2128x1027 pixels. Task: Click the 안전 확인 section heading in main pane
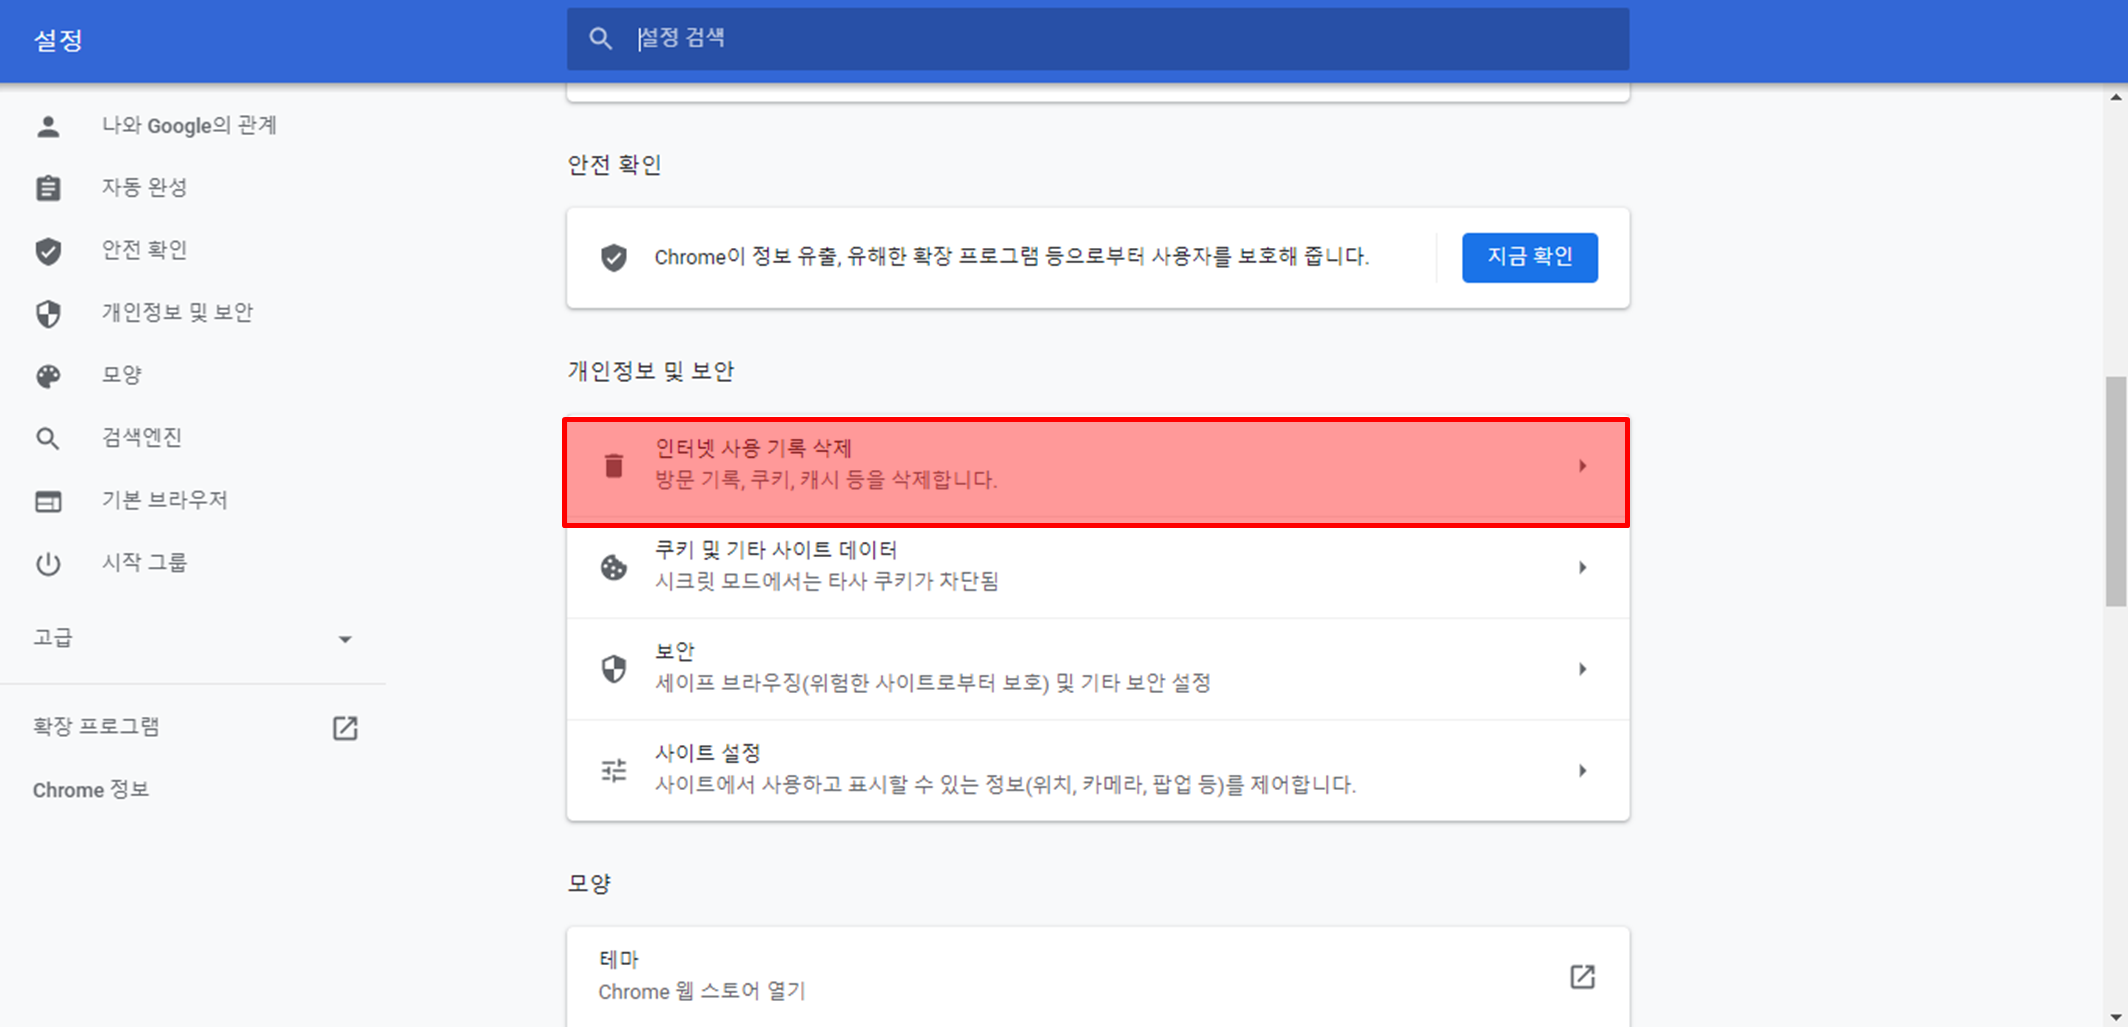(x=614, y=165)
